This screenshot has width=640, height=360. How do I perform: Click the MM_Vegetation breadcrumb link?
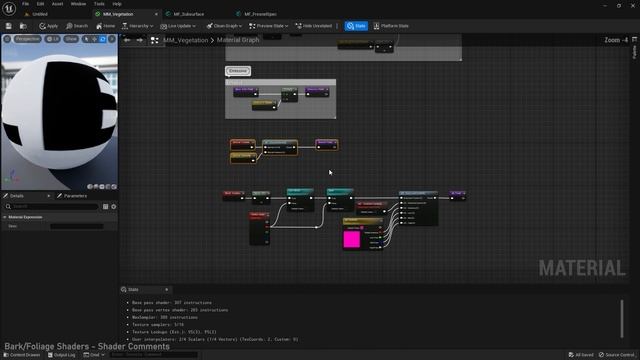click(x=185, y=40)
